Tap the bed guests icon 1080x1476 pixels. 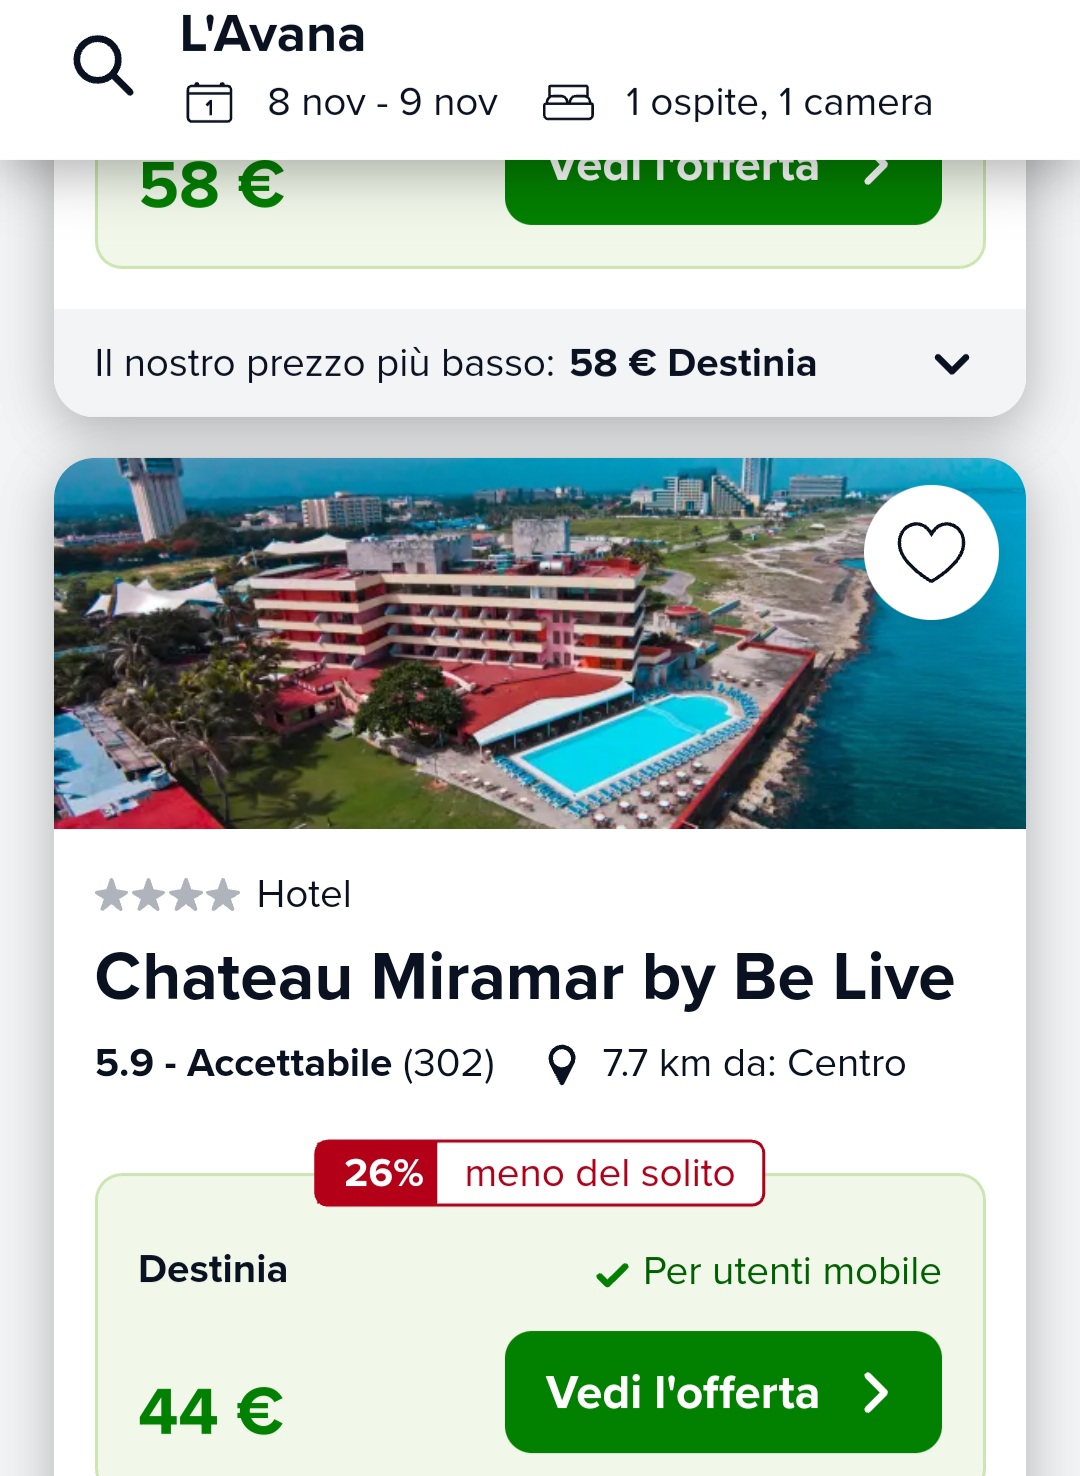(x=568, y=103)
